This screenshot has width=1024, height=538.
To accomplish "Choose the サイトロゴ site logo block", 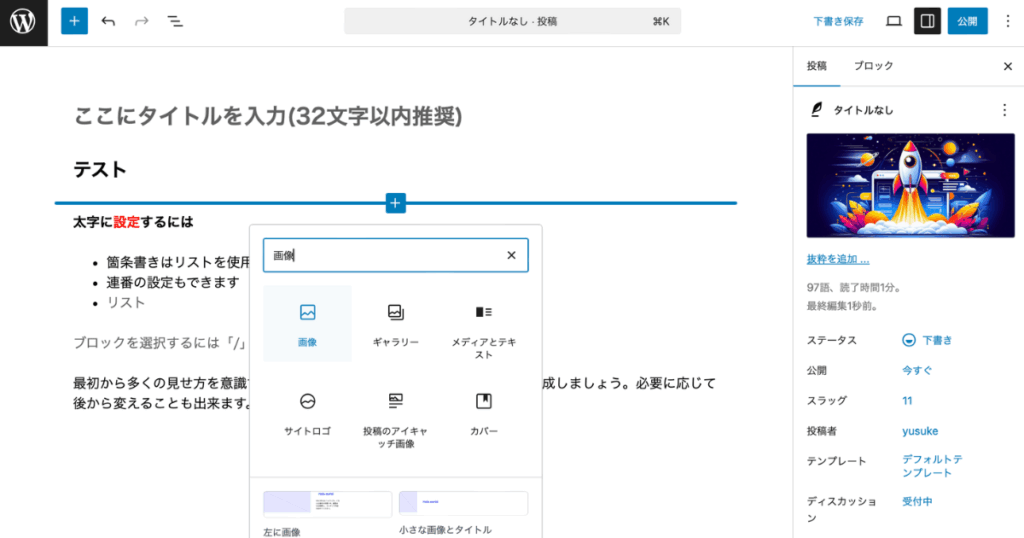I will [x=307, y=411].
